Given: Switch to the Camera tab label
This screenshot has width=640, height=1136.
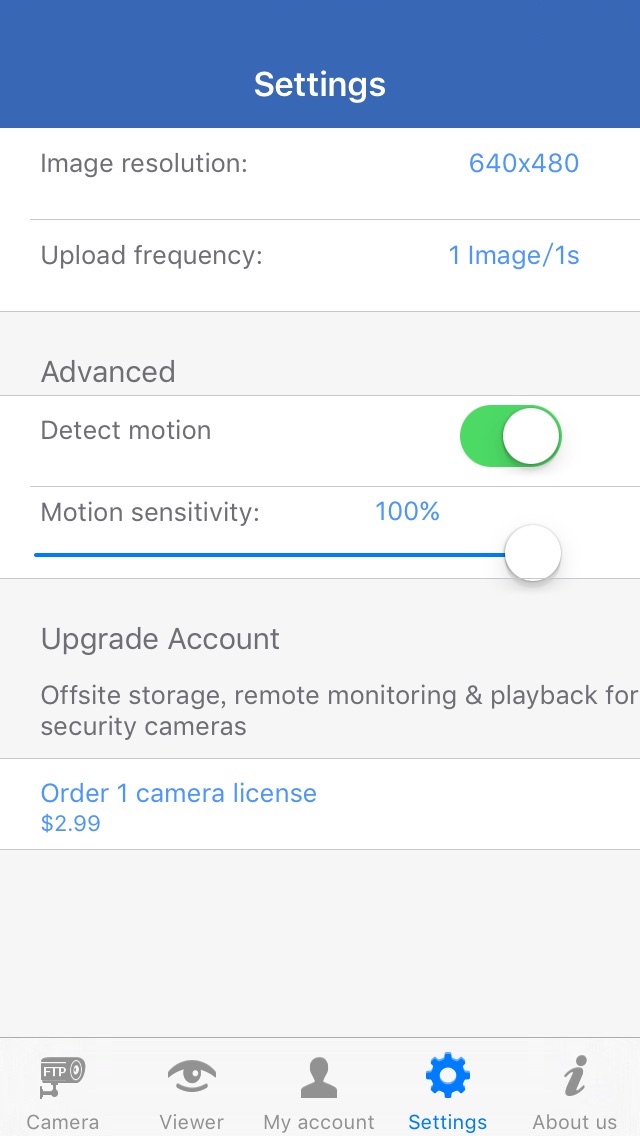Looking at the screenshot, I should pos(62,1122).
